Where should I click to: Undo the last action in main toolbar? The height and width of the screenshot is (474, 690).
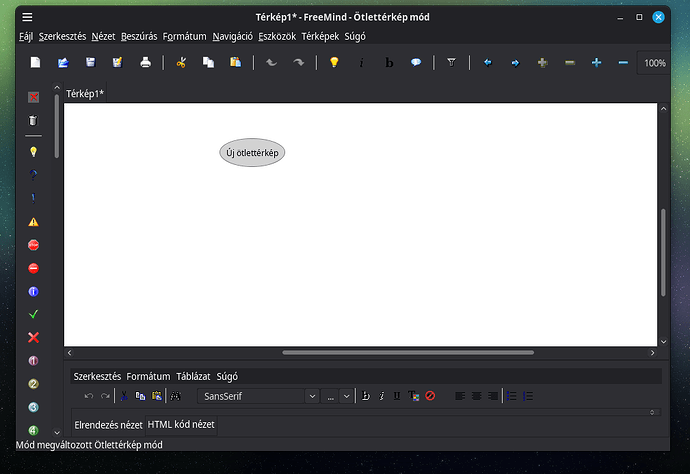click(272, 62)
